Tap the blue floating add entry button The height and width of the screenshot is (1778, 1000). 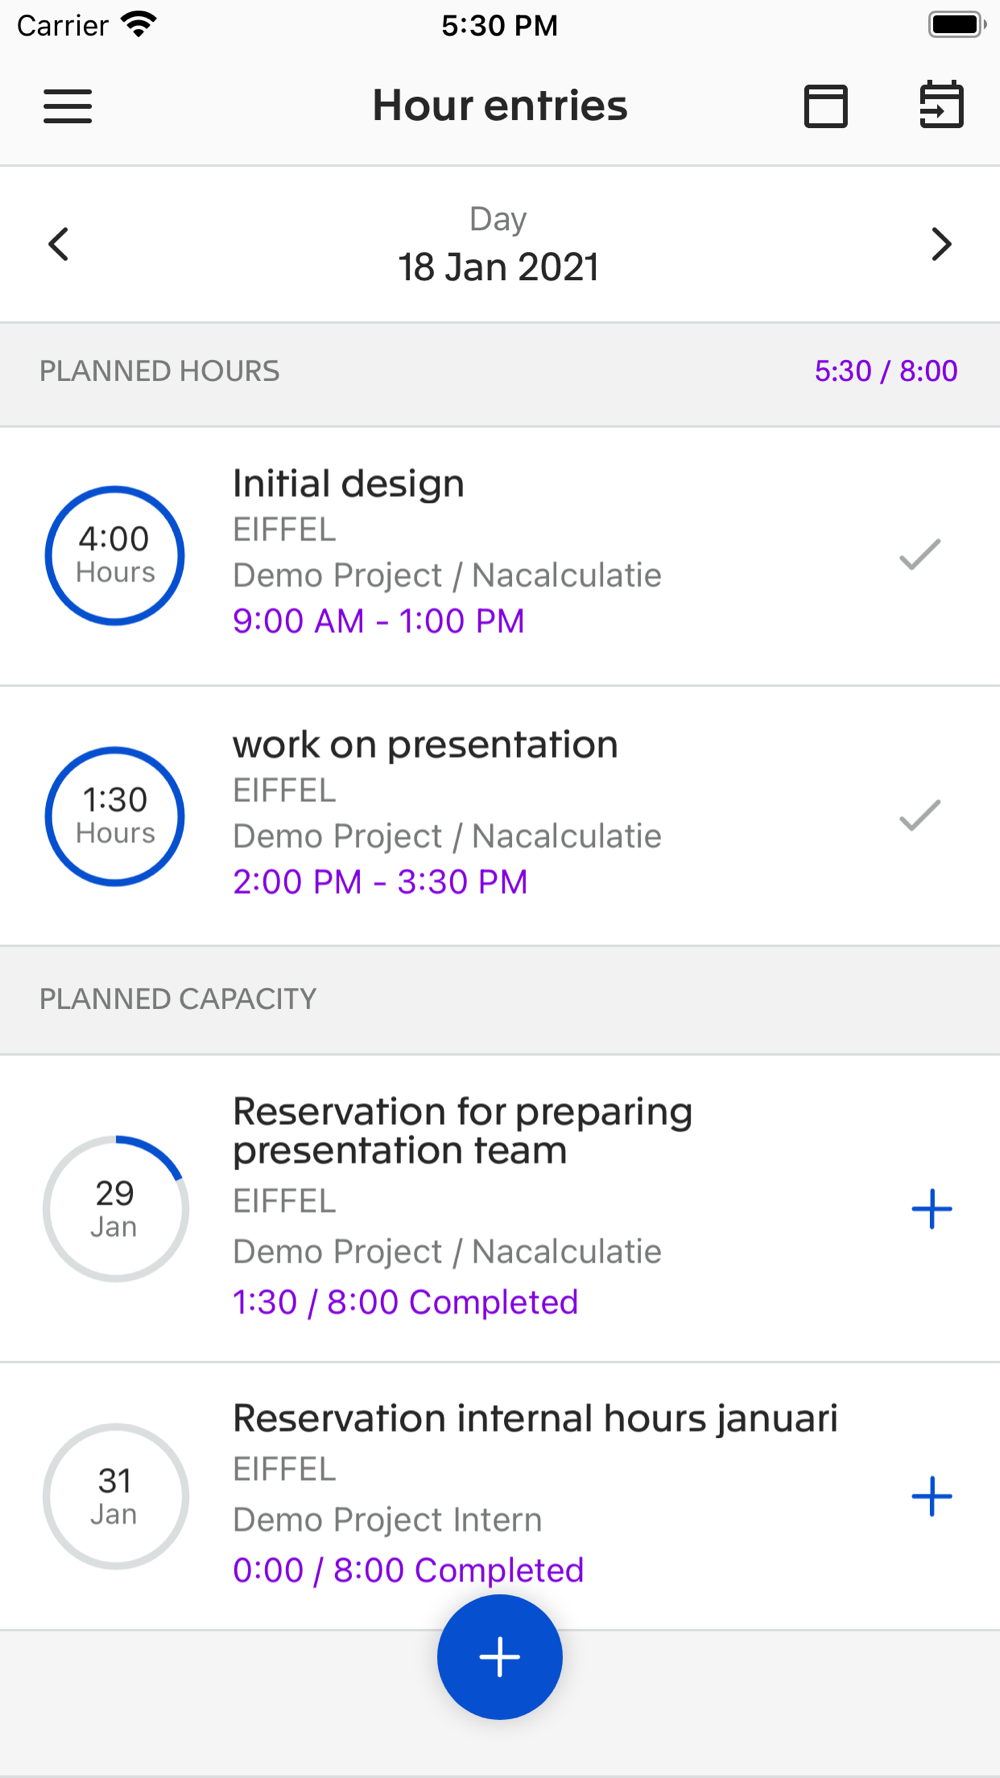pos(500,1657)
